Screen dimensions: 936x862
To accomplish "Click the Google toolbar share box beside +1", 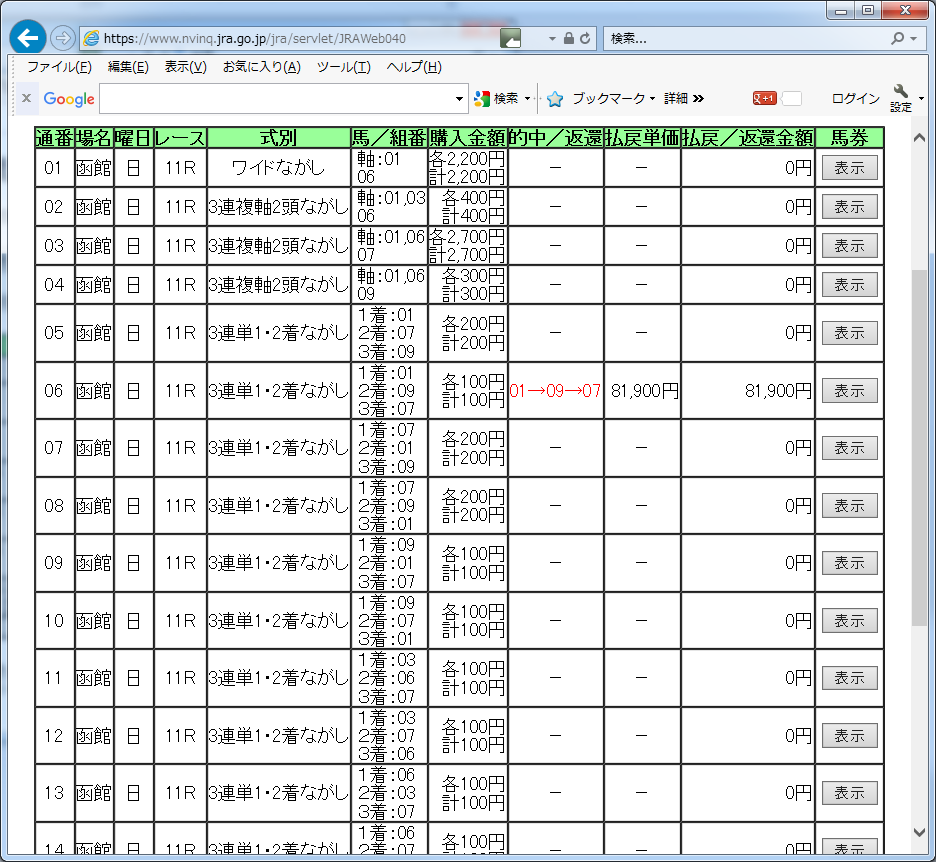I will 792,98.
